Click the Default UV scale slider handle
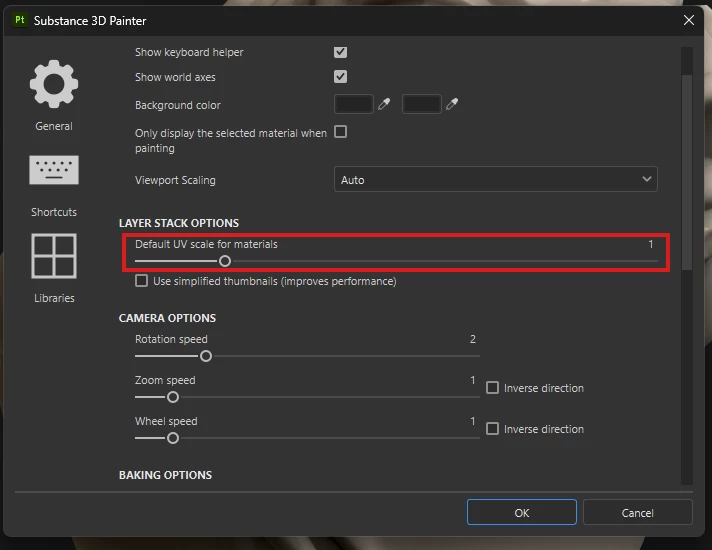The image size is (712, 550). click(225, 261)
